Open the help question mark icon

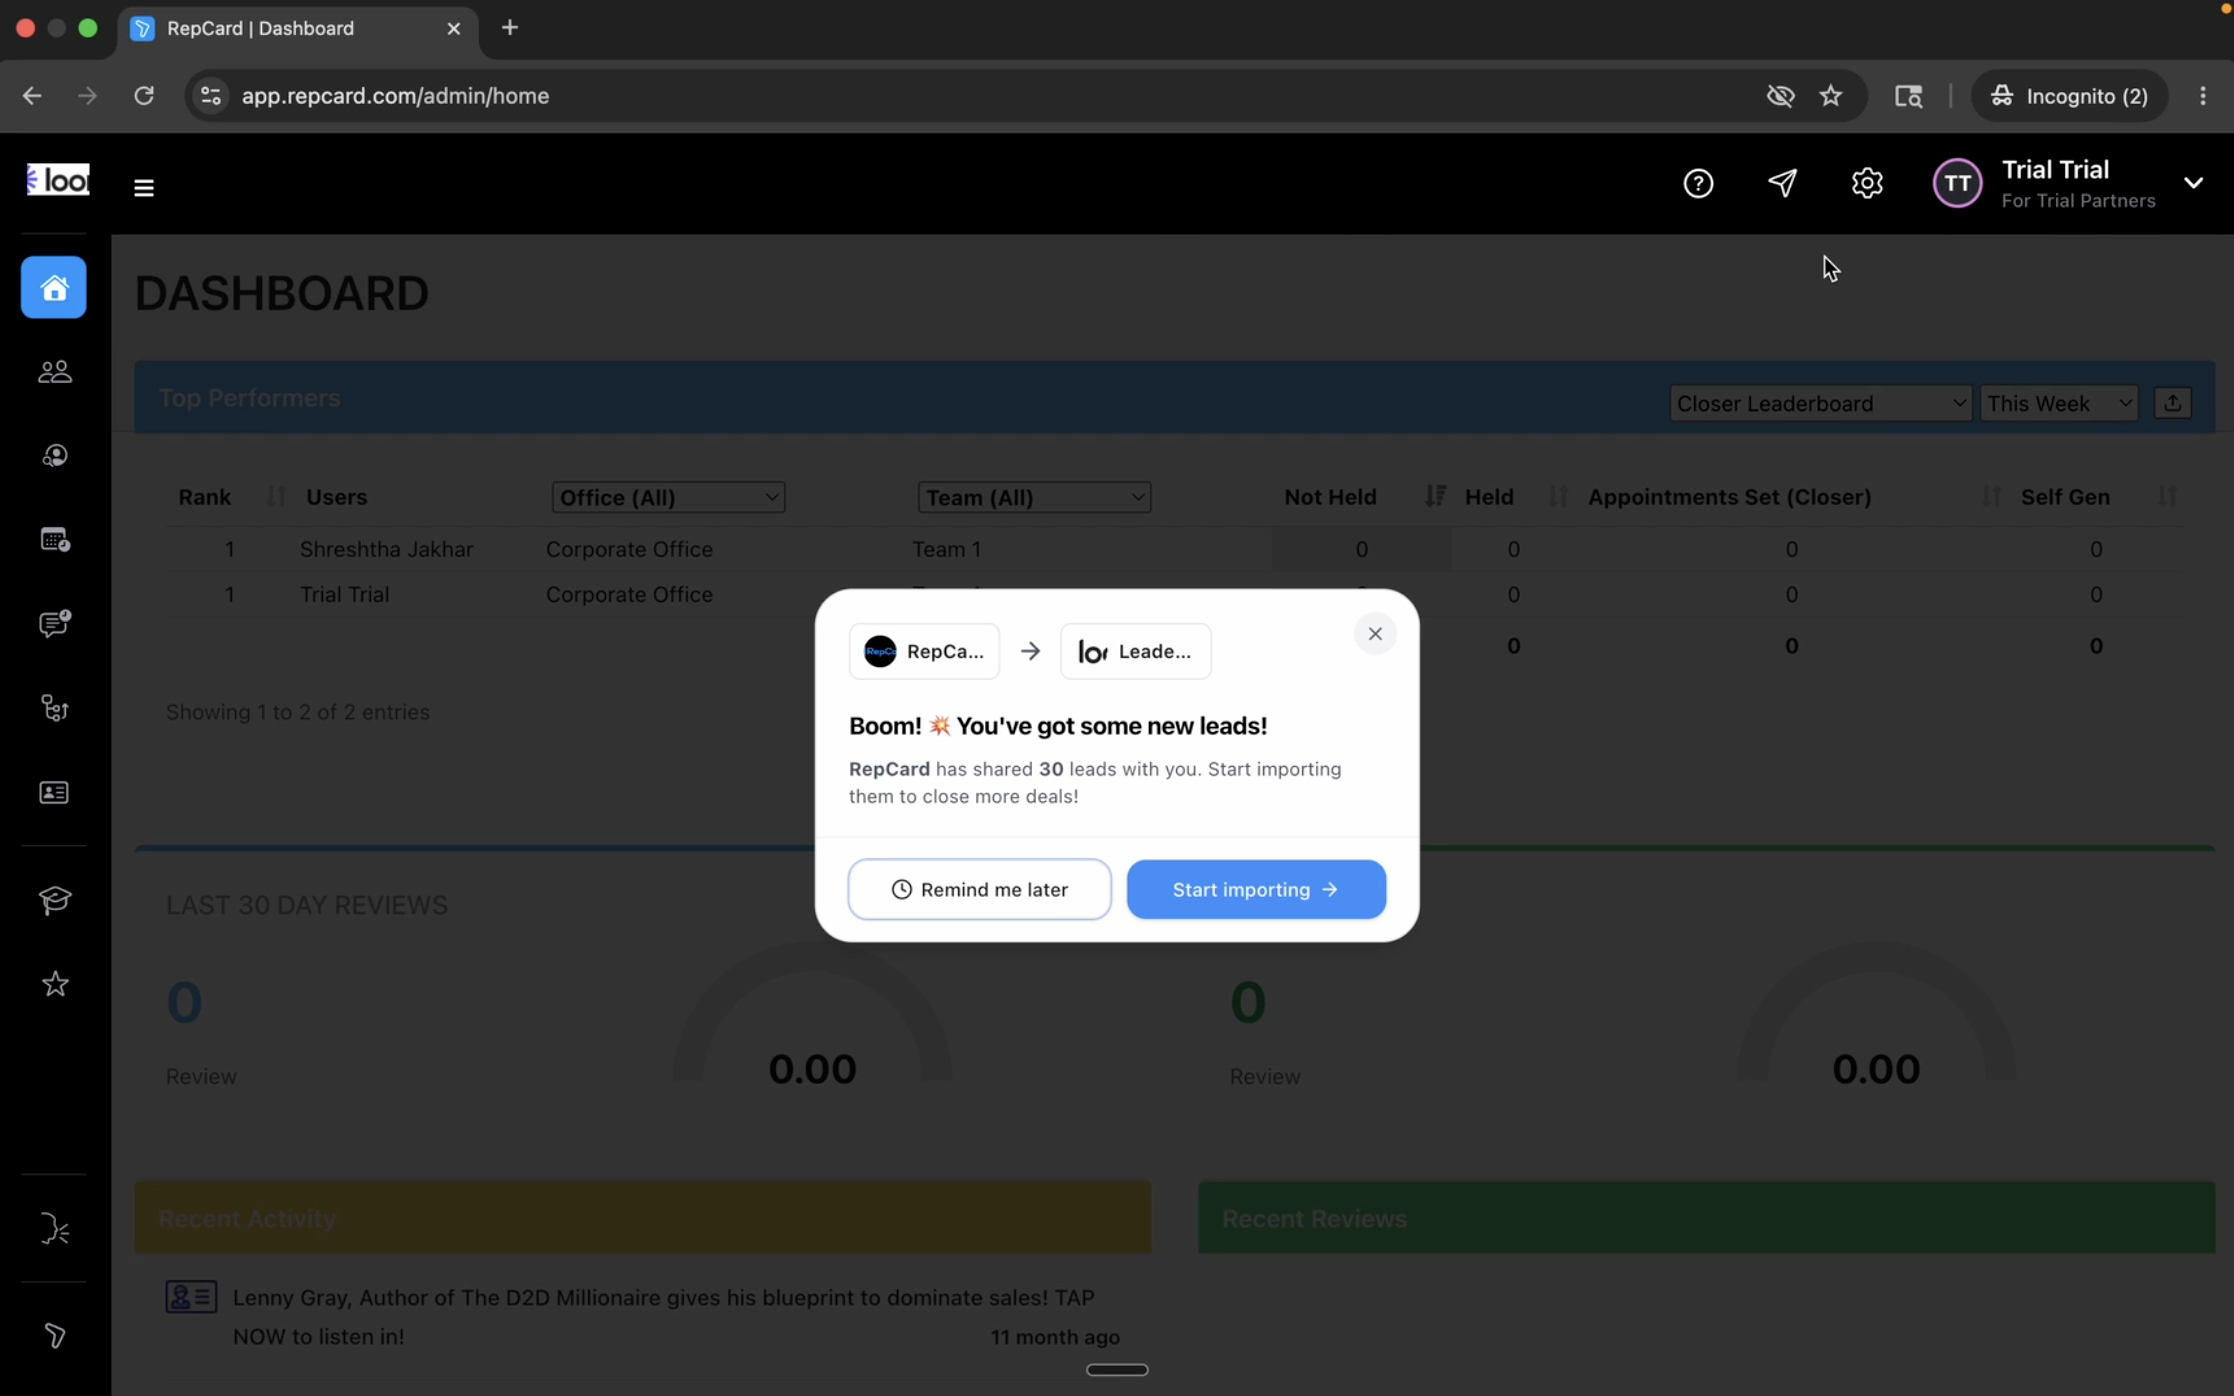point(1698,183)
